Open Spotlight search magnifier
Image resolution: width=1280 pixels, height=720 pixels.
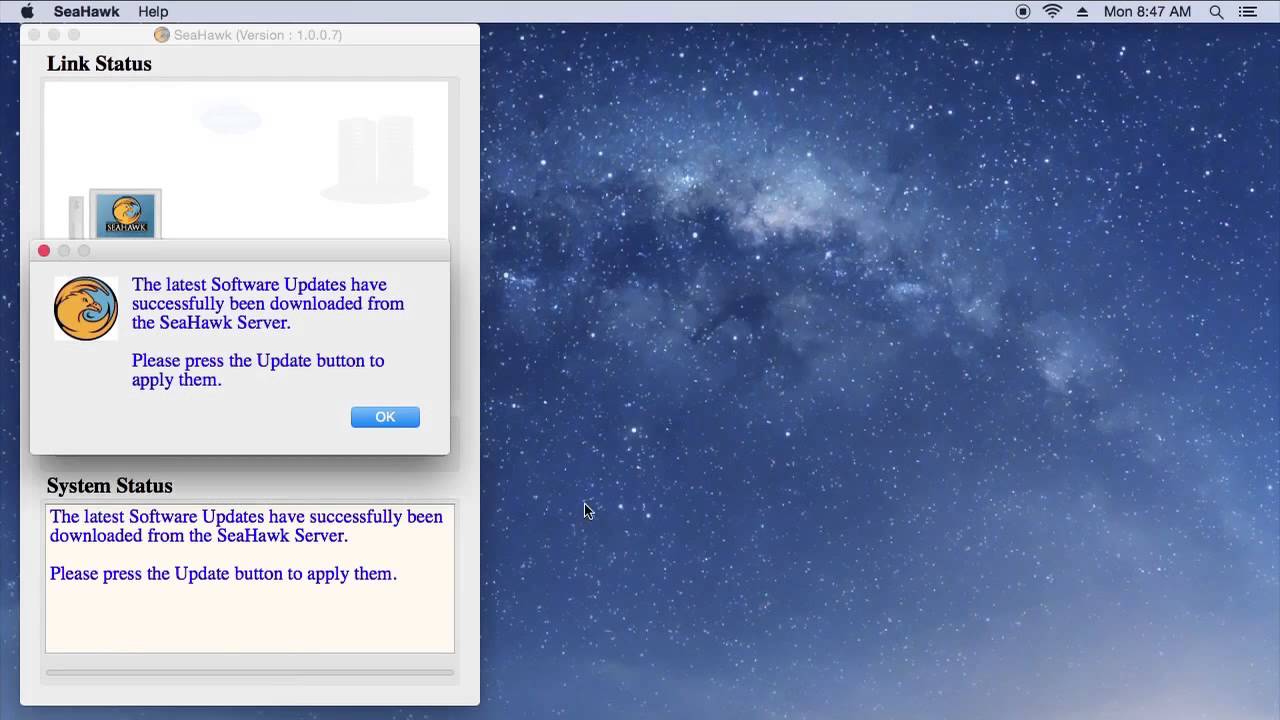coord(1216,12)
